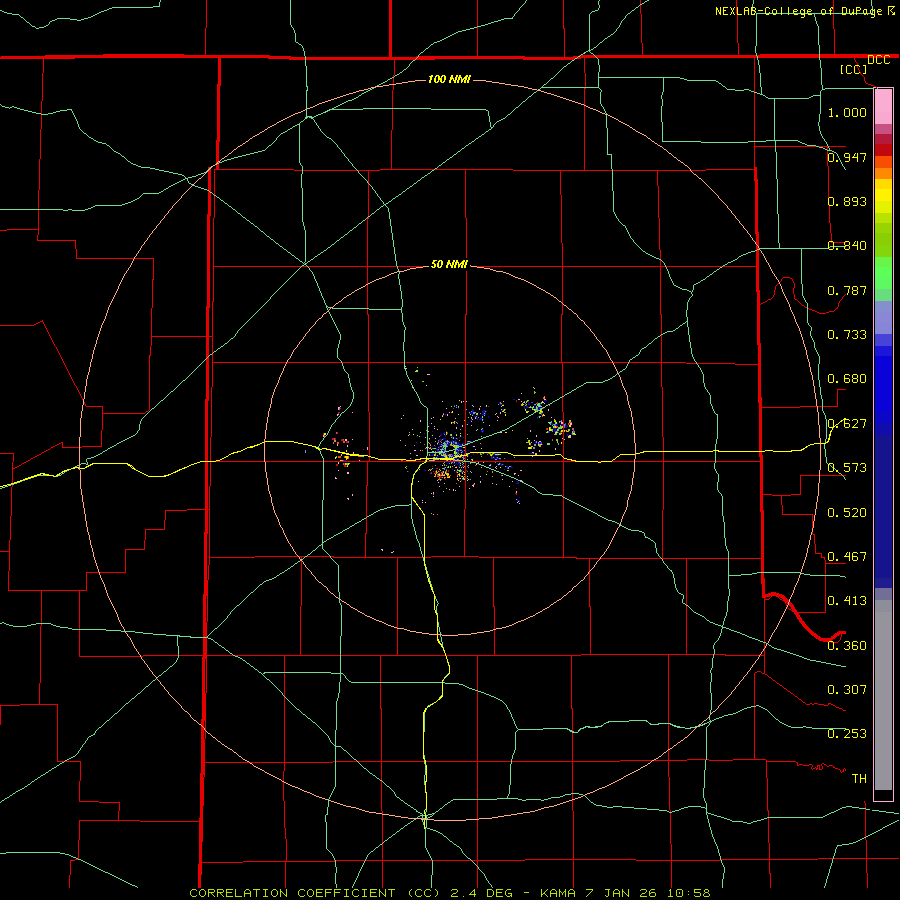
Task: Select the 0.573 scale value
Action: 847,467
